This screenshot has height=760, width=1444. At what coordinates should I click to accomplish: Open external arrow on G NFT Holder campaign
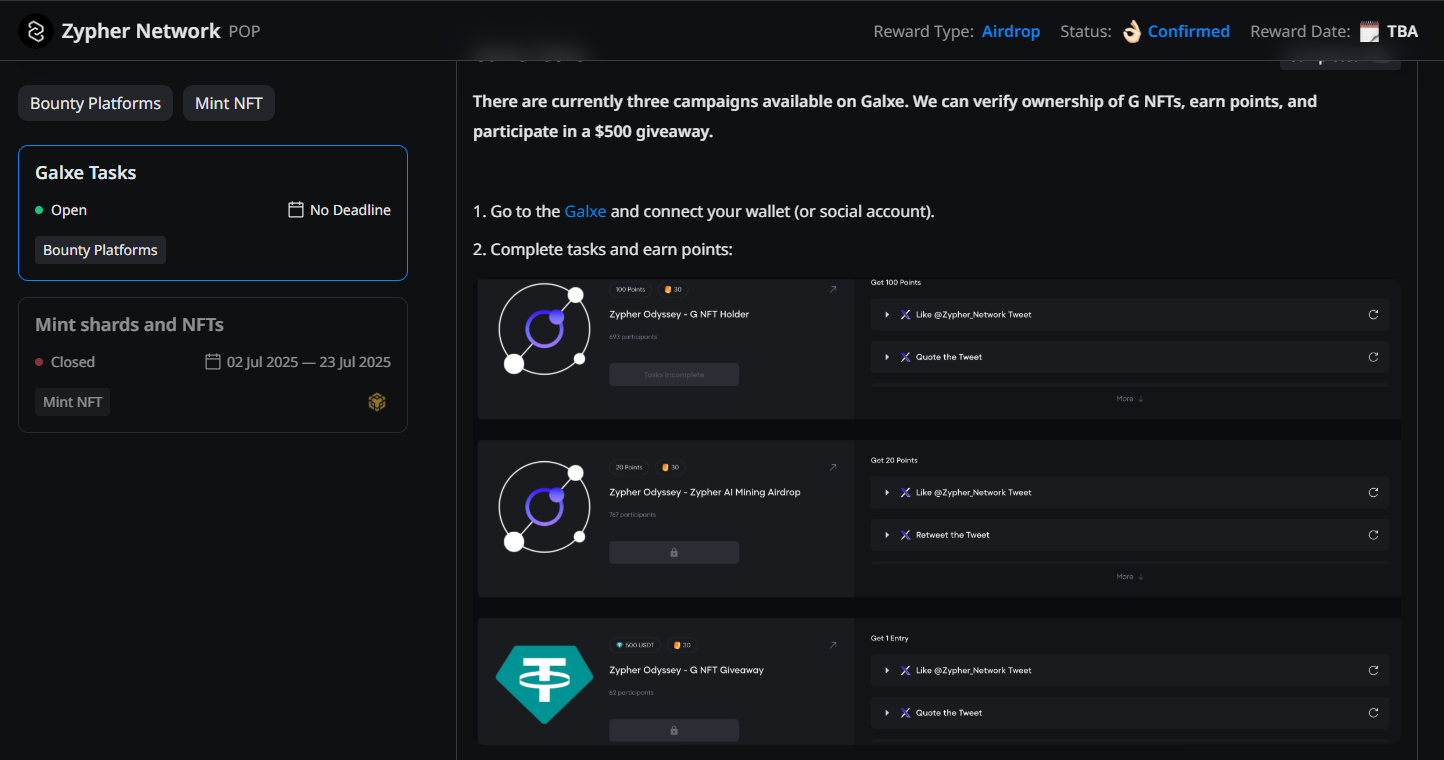pos(833,290)
